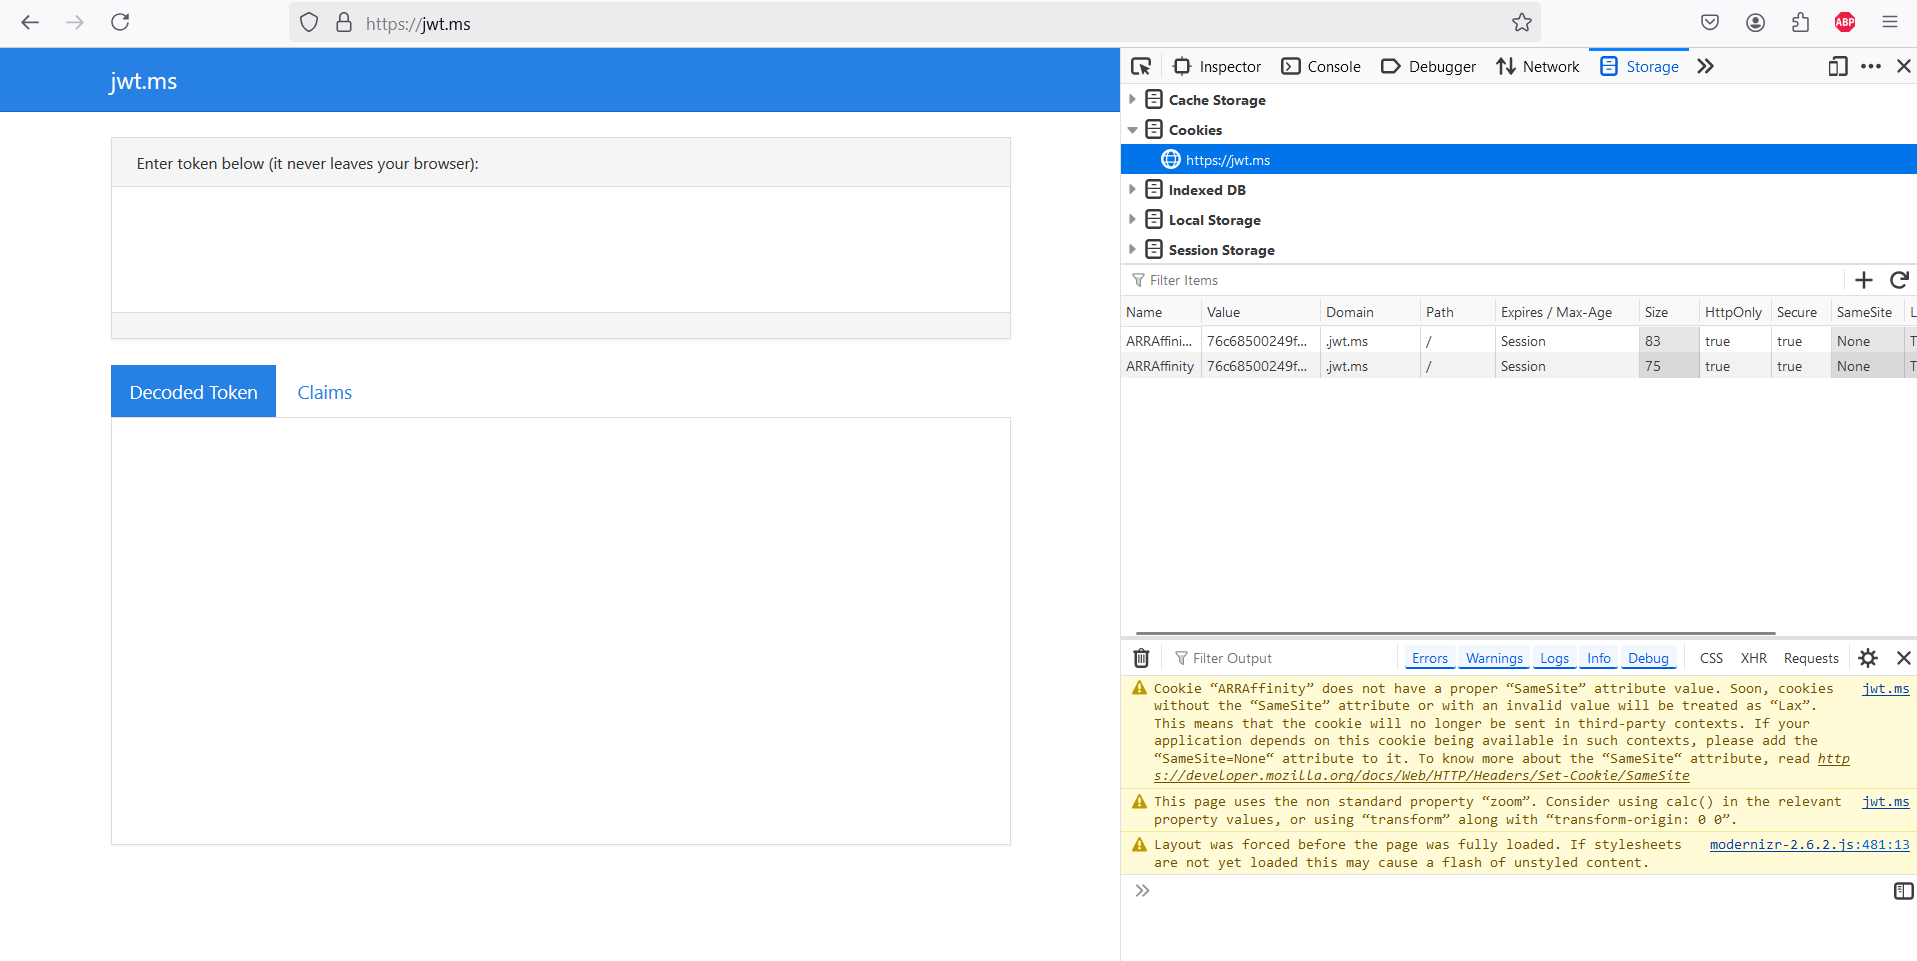
Task: Toggle the CSS console filter
Action: click(x=1711, y=658)
